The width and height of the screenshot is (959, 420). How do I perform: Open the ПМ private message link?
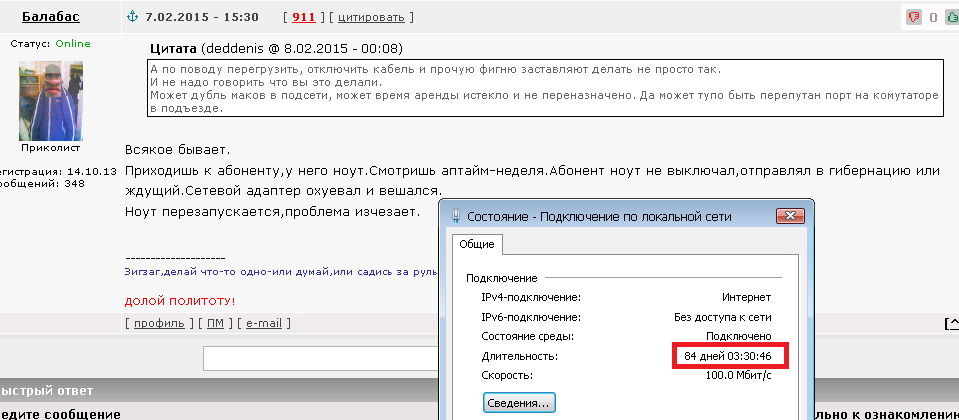215,323
